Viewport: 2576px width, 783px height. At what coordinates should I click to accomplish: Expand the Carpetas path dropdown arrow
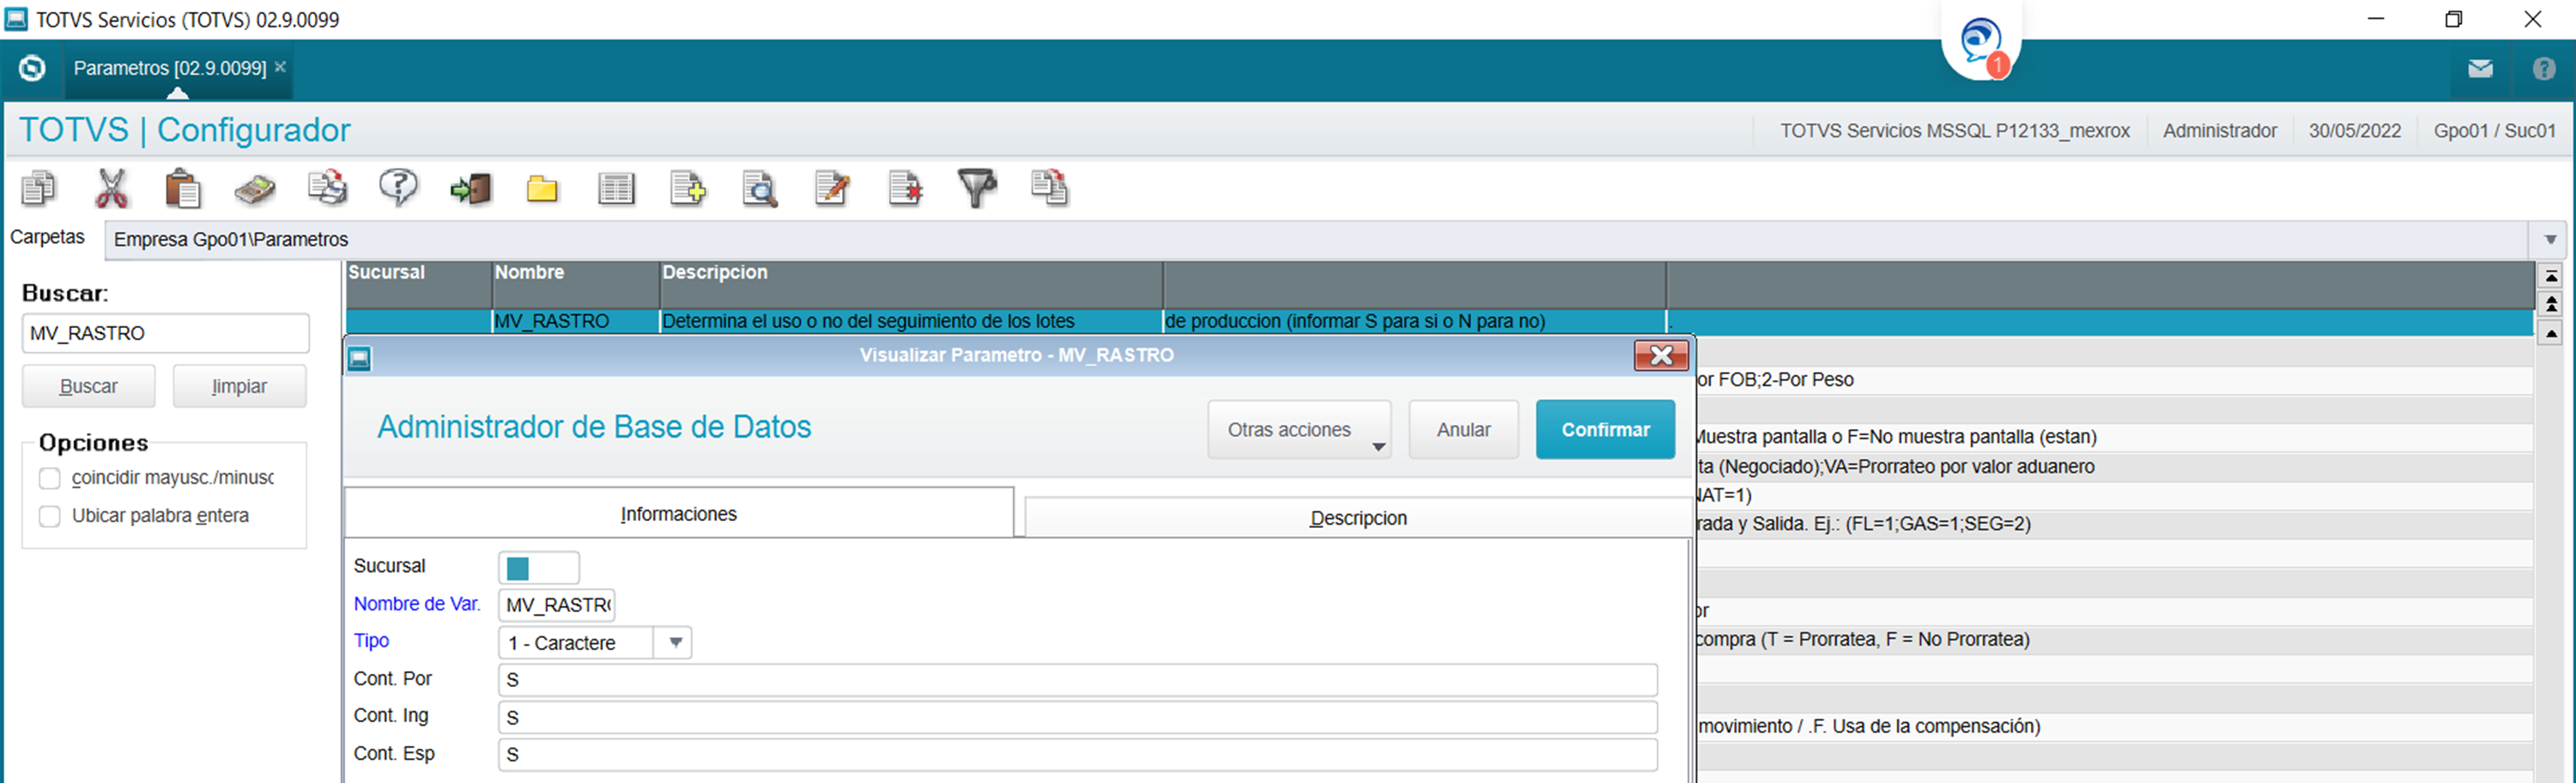point(2551,240)
